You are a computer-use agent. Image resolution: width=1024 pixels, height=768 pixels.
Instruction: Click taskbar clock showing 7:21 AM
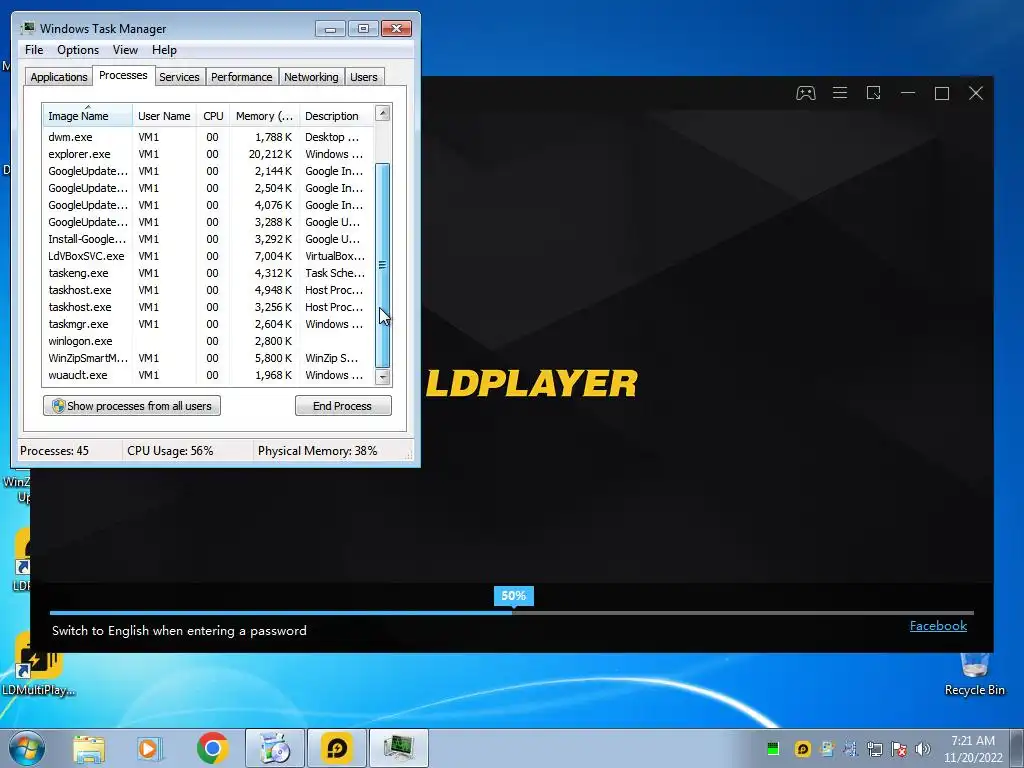(972, 748)
